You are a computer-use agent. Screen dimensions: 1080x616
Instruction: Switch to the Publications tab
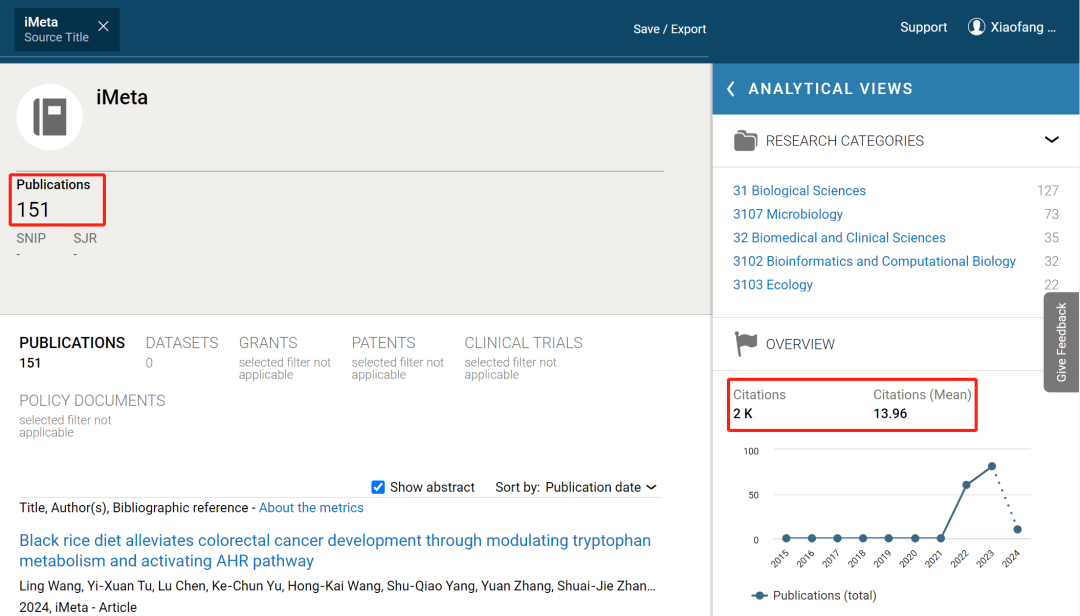click(72, 352)
